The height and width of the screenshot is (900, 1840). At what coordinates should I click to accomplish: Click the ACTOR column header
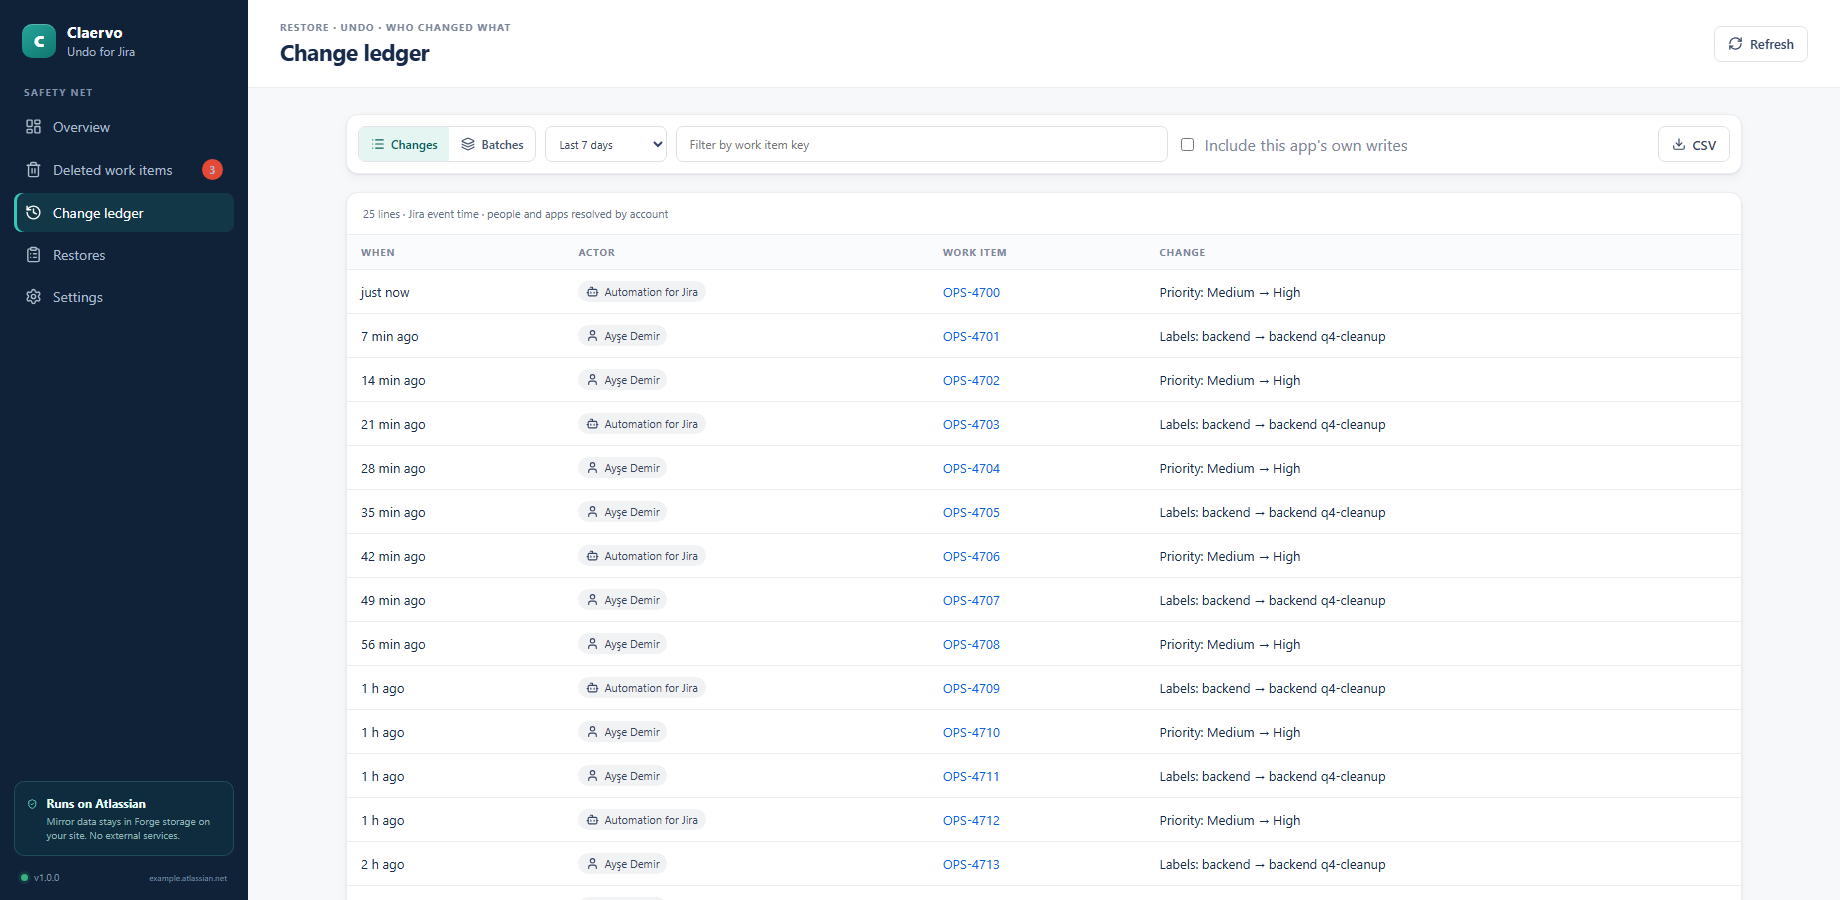pos(597,253)
